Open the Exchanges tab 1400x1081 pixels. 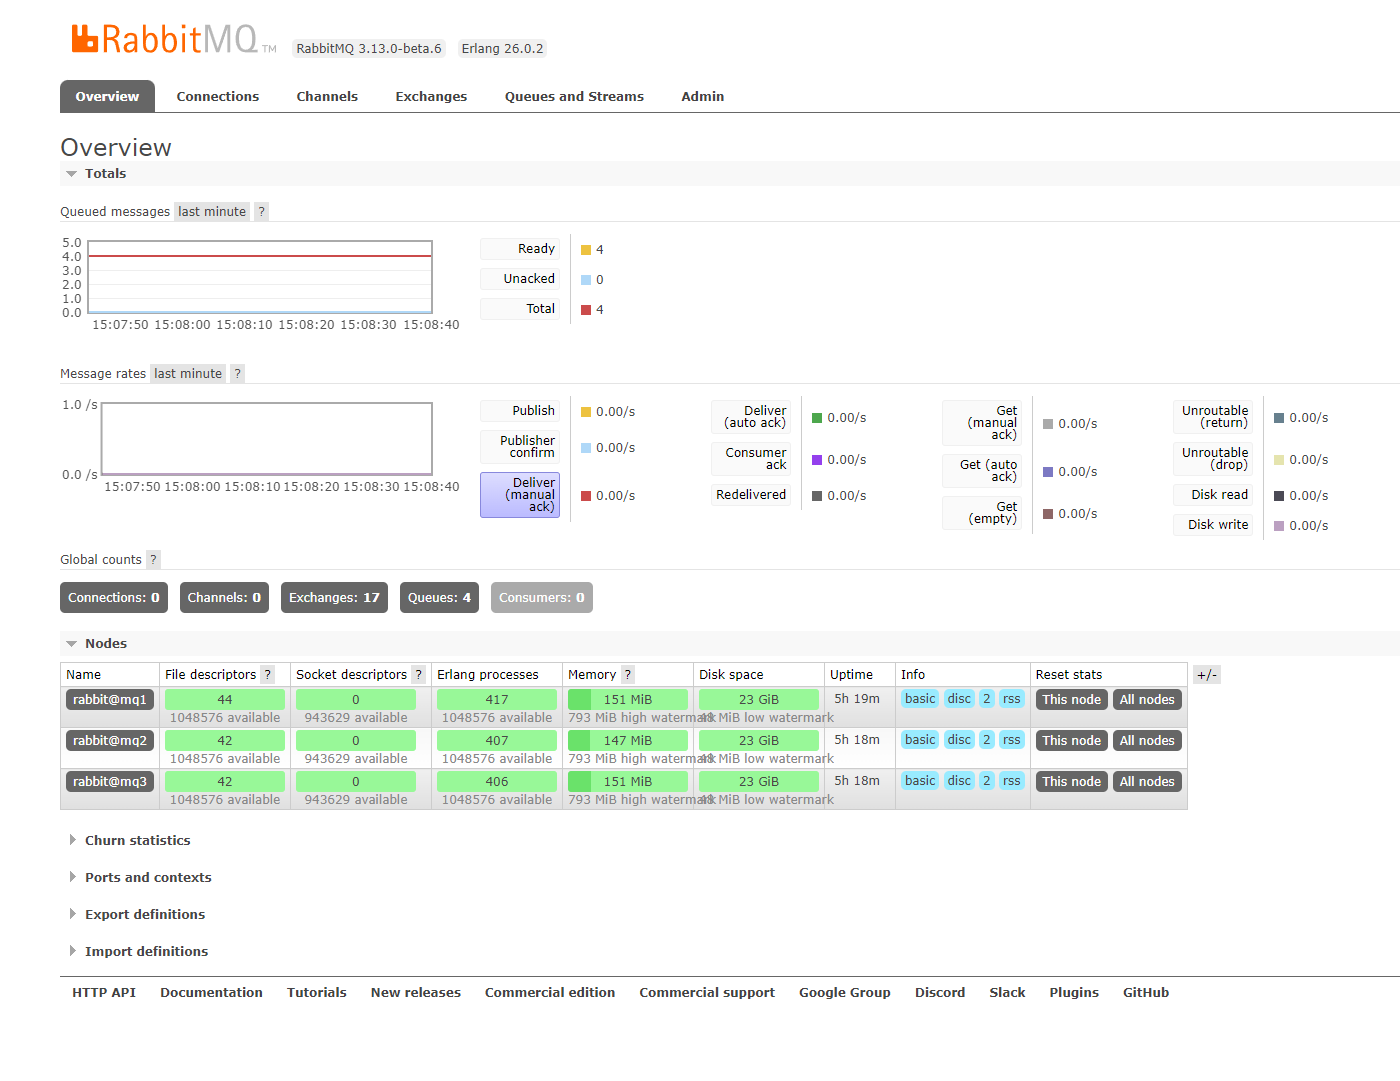click(x=431, y=97)
